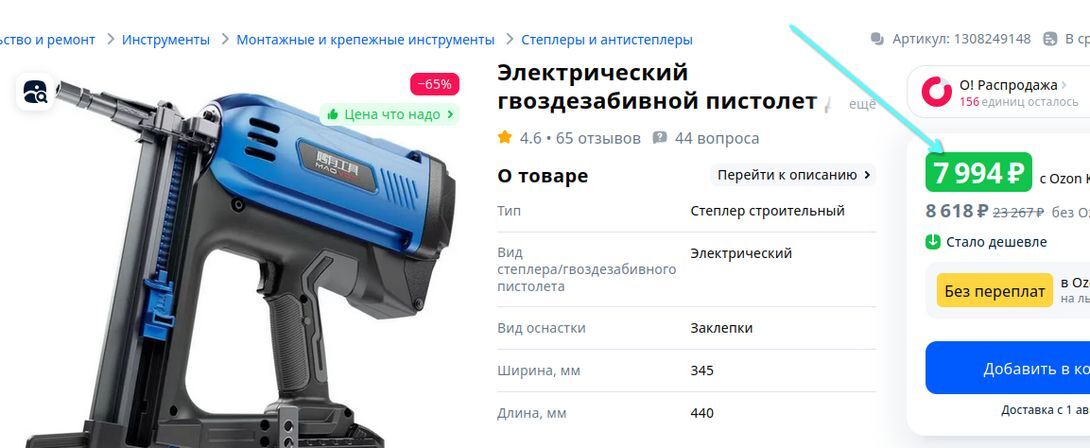Click the copy icon next to Артикул

877,39
